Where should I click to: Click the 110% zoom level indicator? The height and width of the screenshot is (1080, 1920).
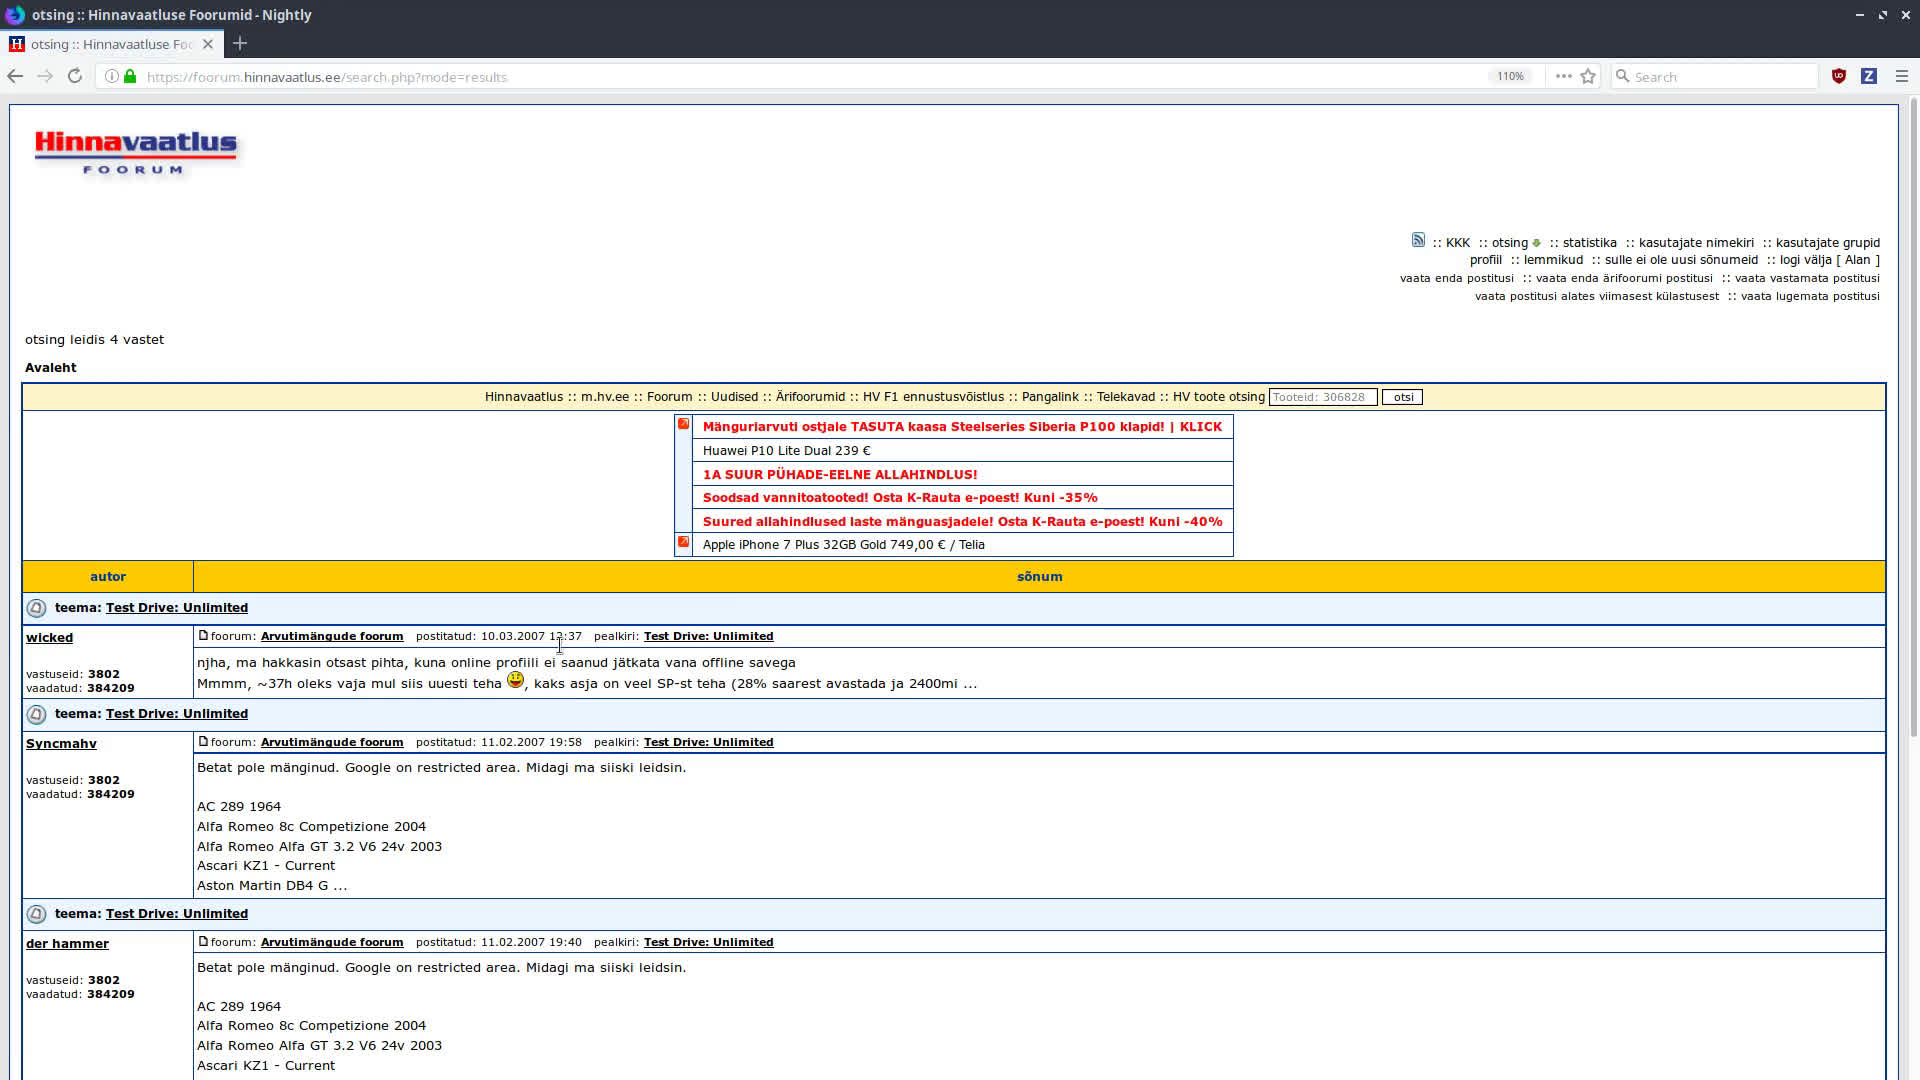pyautogui.click(x=1510, y=76)
